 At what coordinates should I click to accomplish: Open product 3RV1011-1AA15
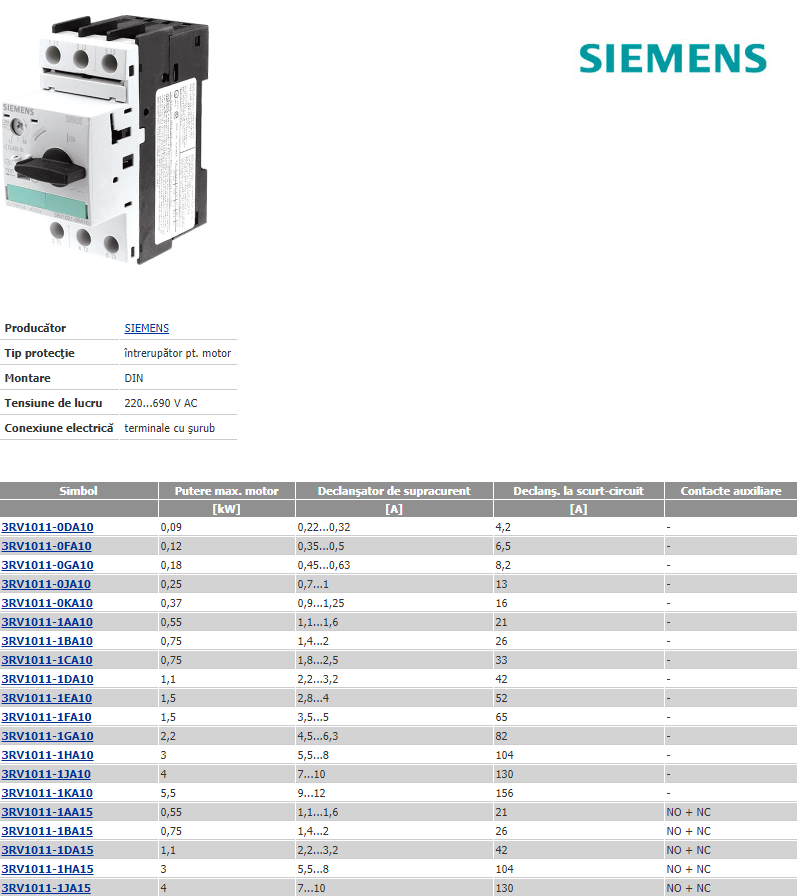click(47, 812)
